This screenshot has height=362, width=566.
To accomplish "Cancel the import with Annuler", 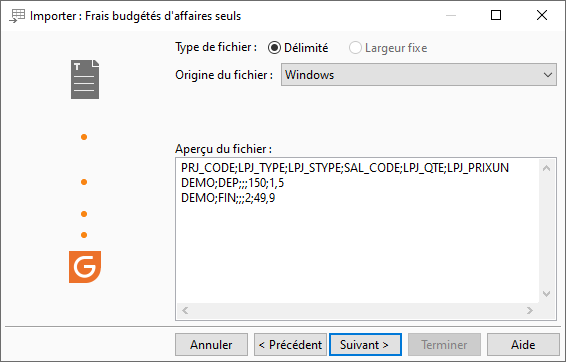I will tap(212, 345).
